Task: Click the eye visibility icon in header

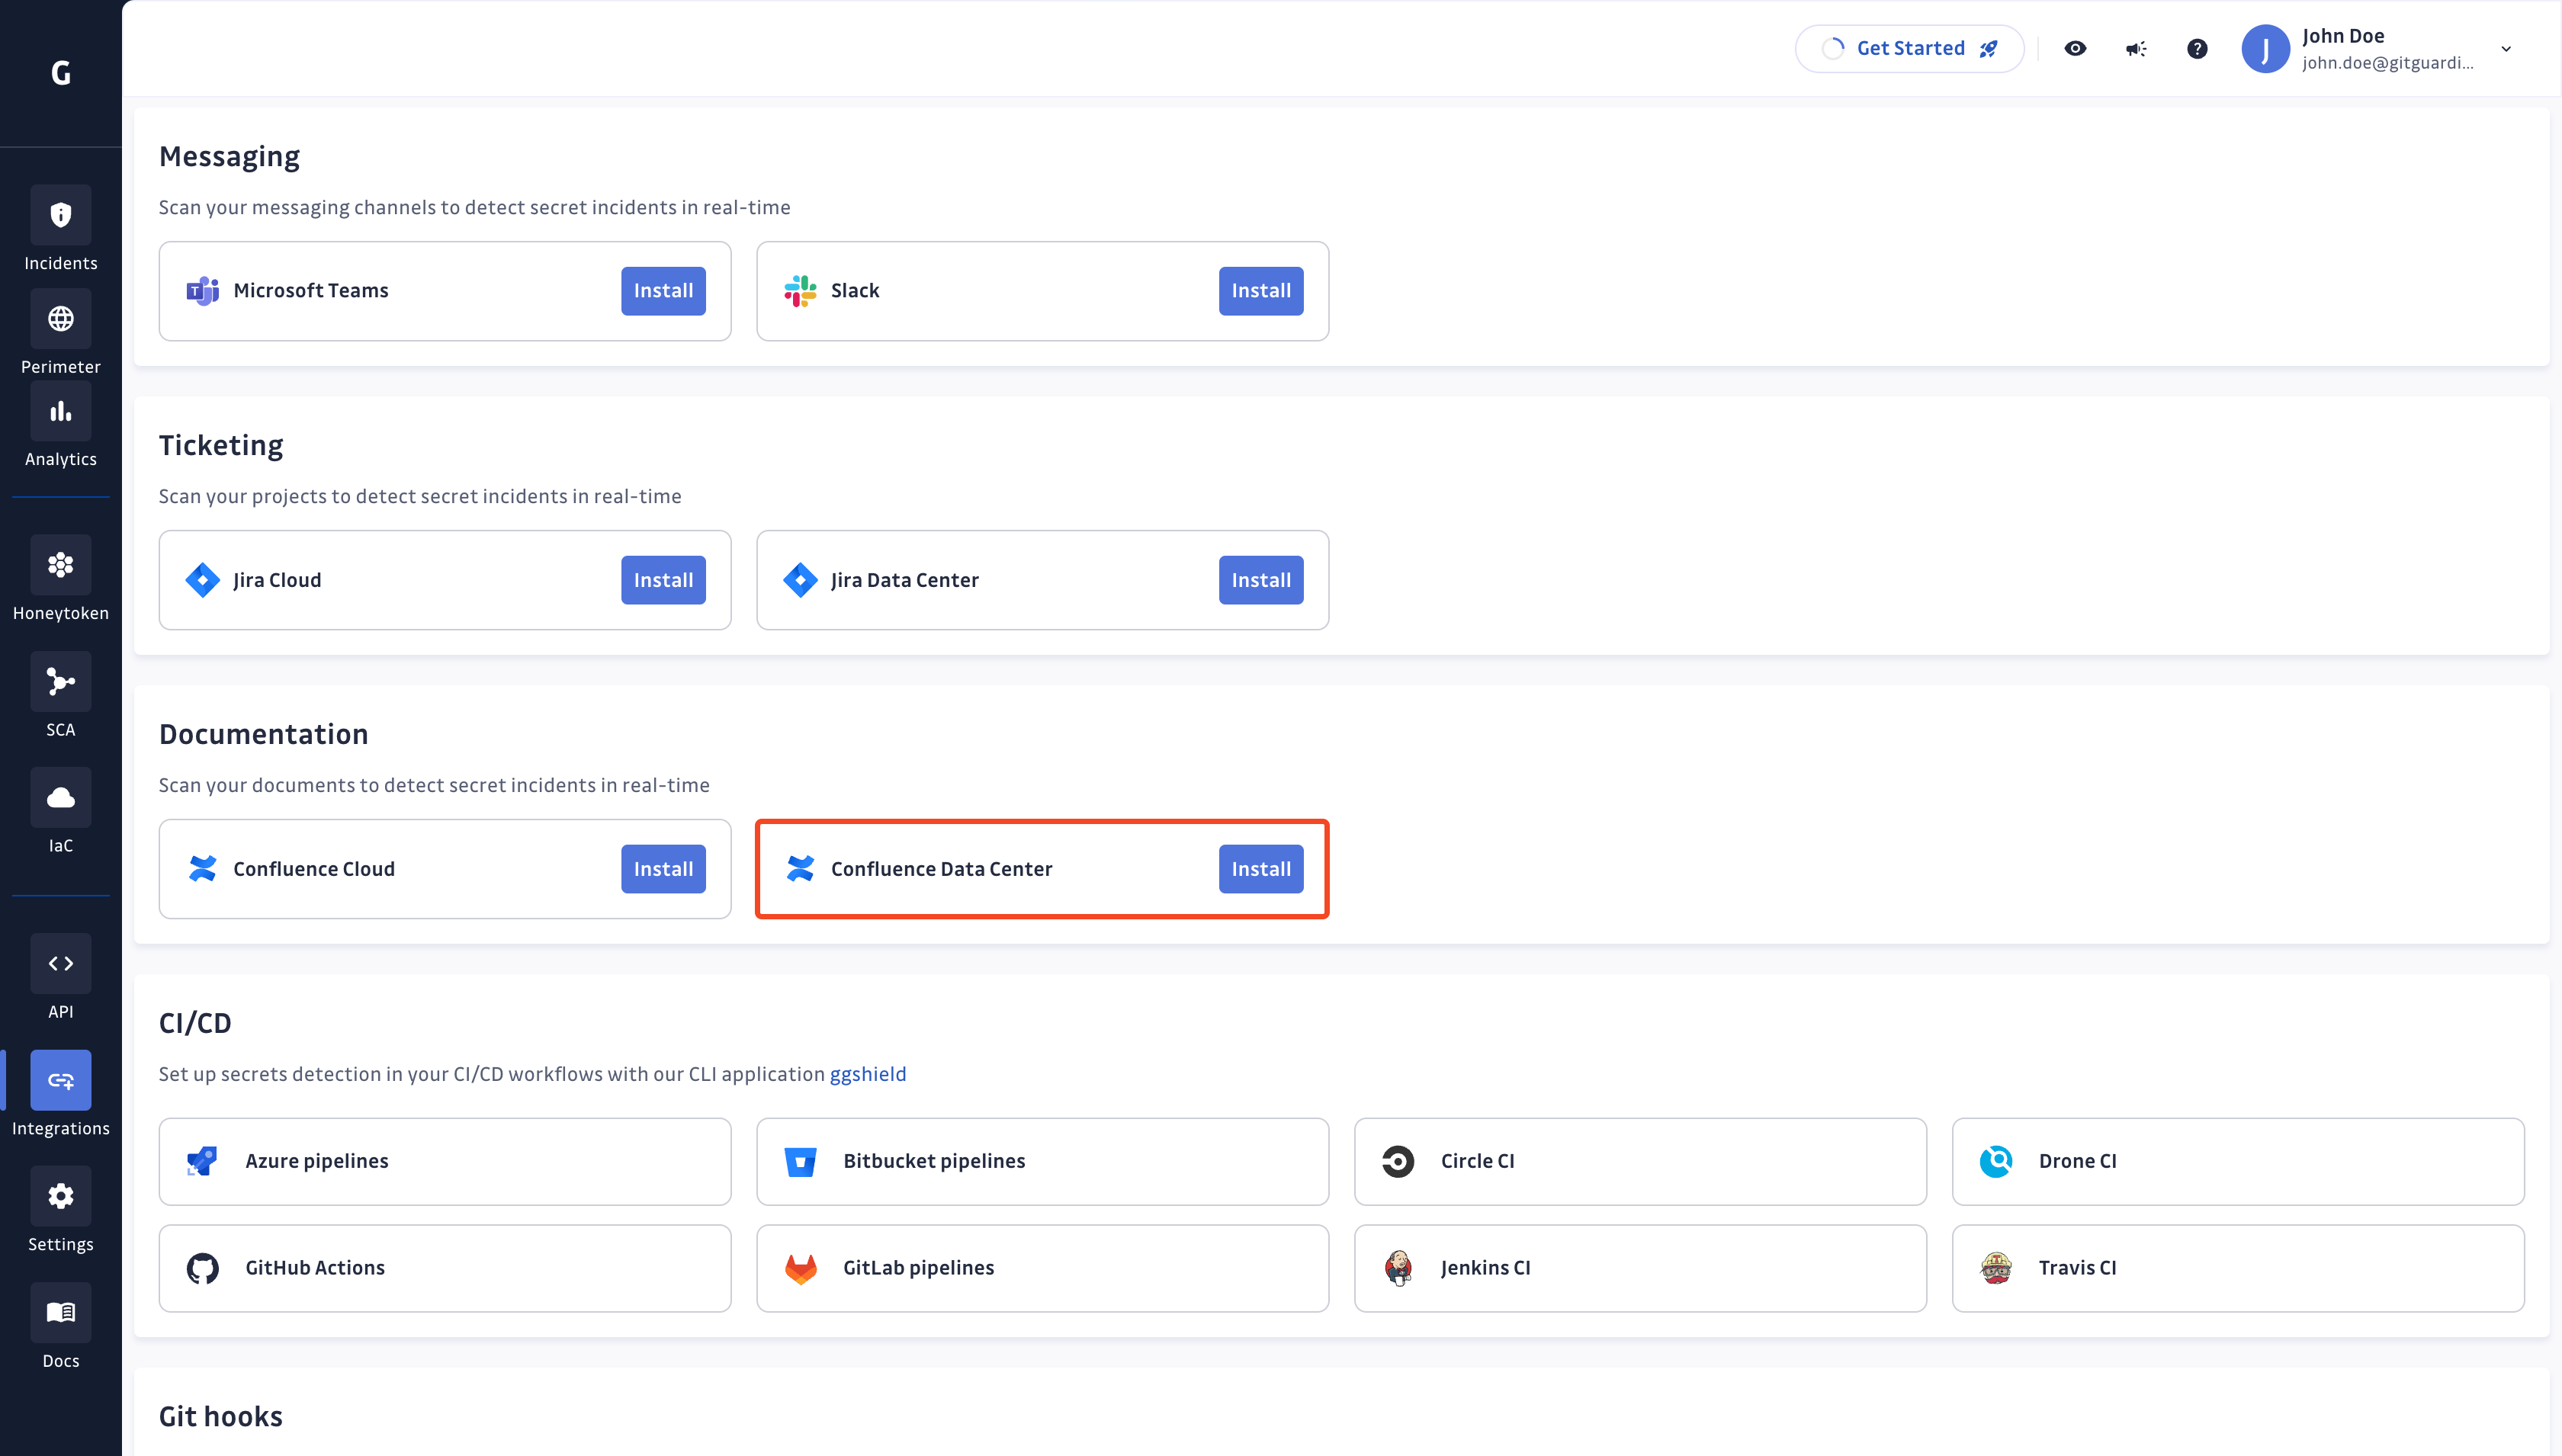Action: (x=2075, y=48)
